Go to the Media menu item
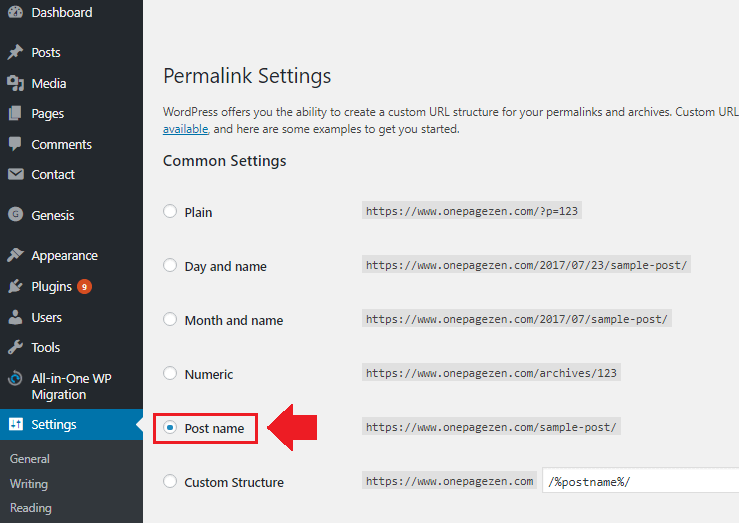The width and height of the screenshot is (739, 523). [49, 83]
